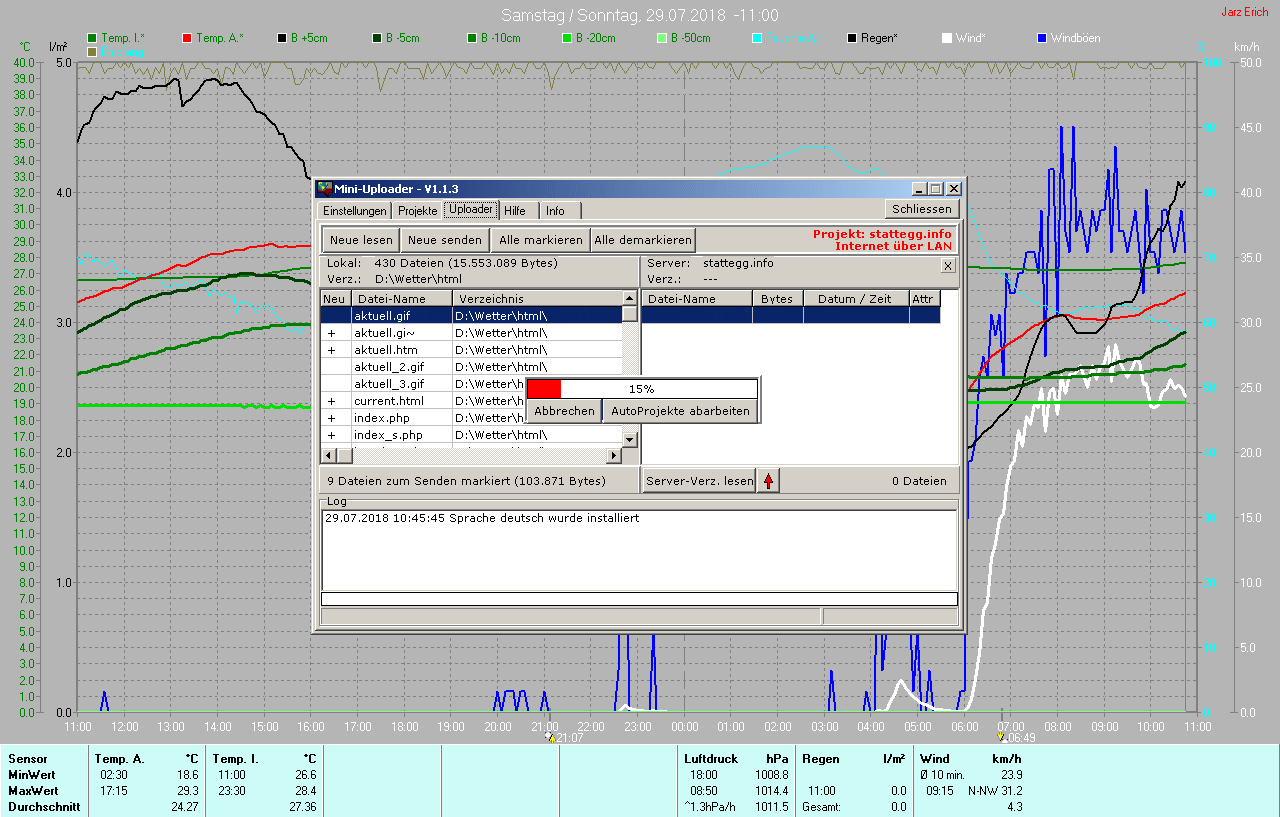Click the Mini-Uploader title bar icon
Screen dimensions: 1280x817
324,189
